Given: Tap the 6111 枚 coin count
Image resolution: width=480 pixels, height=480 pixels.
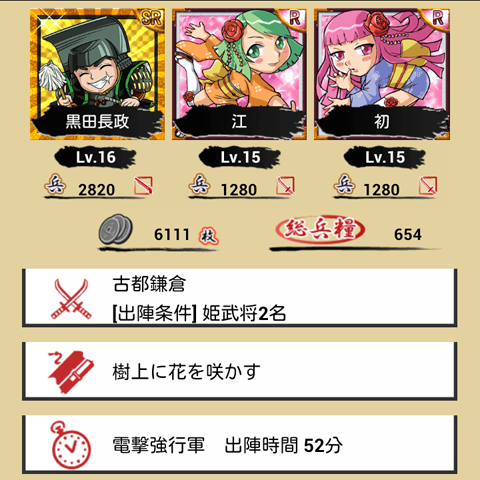Looking at the screenshot, I should pos(186,235).
